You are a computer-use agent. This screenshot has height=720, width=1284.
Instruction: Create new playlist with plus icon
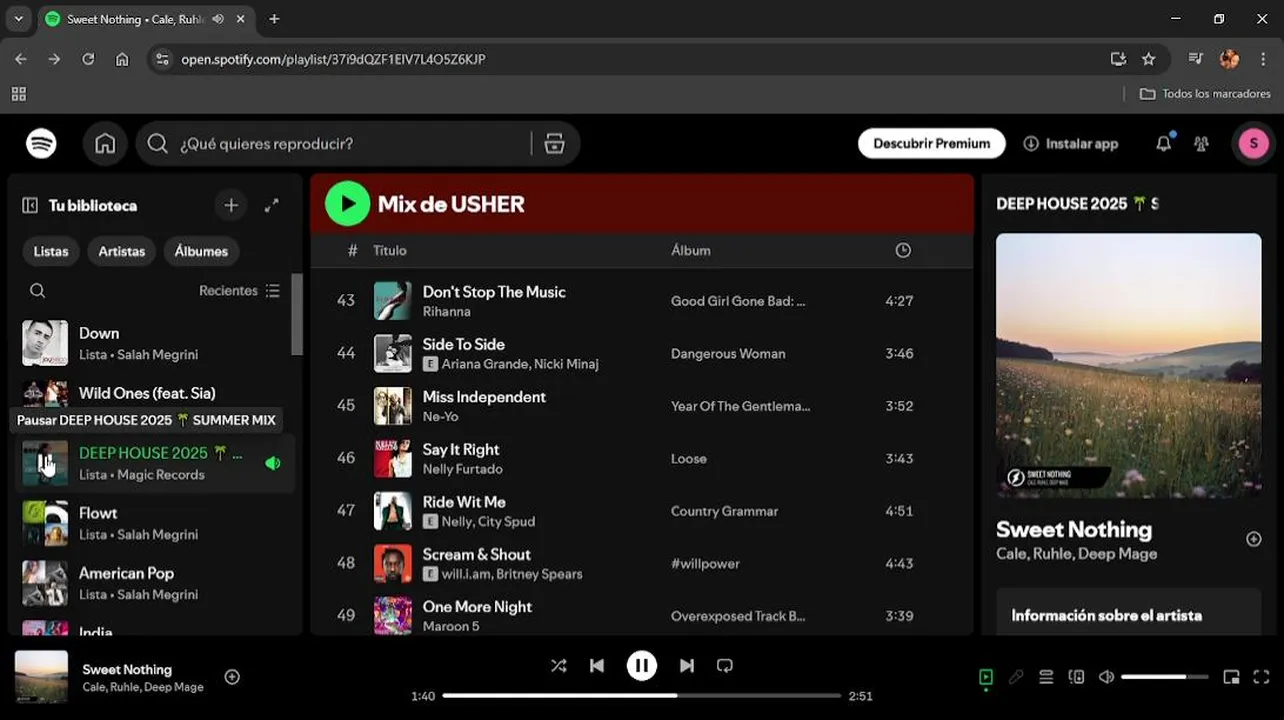pyautogui.click(x=231, y=205)
